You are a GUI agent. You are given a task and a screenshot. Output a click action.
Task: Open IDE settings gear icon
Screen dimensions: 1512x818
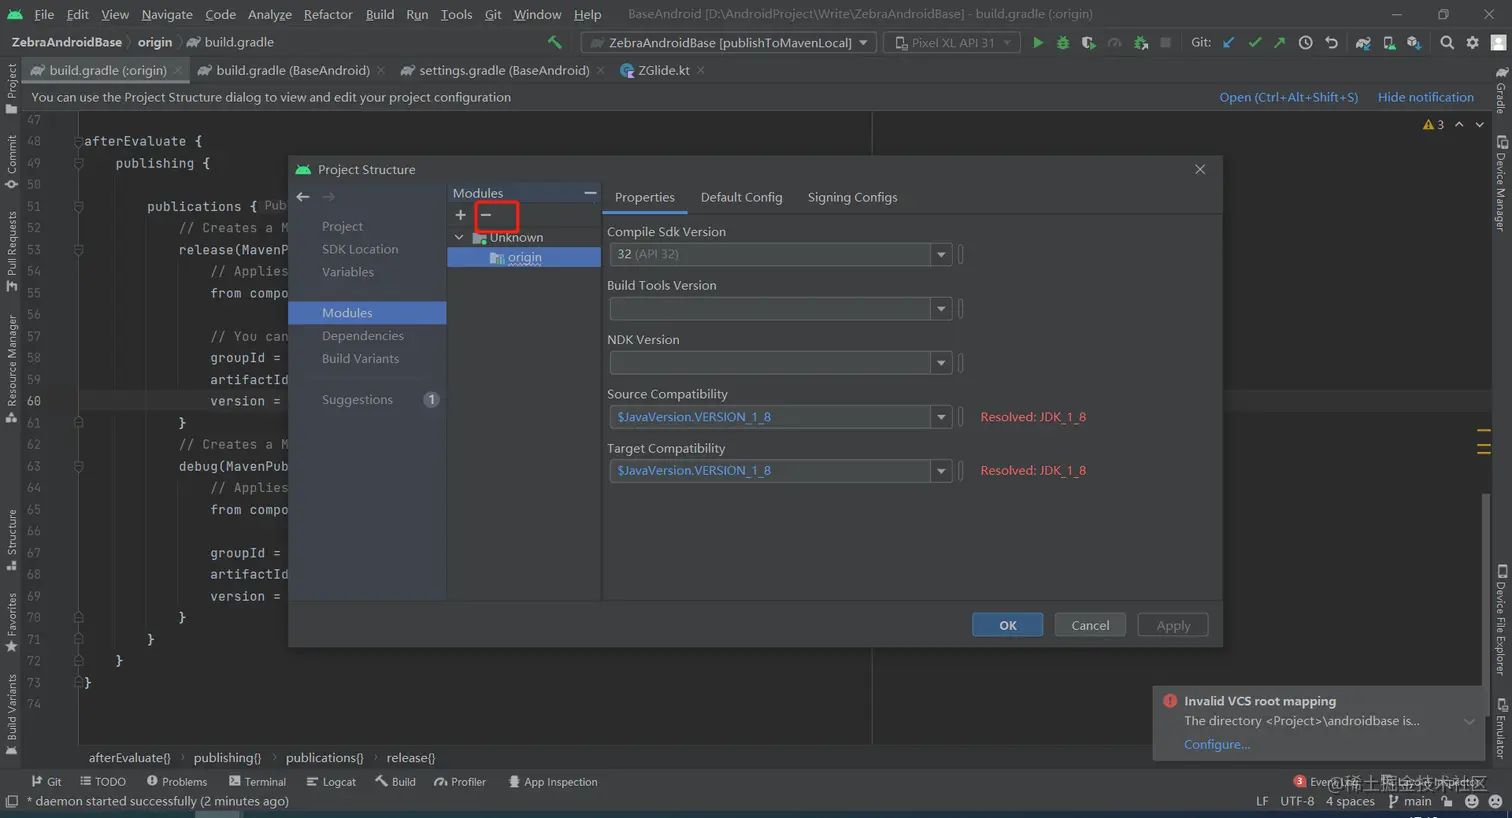tap(1472, 43)
